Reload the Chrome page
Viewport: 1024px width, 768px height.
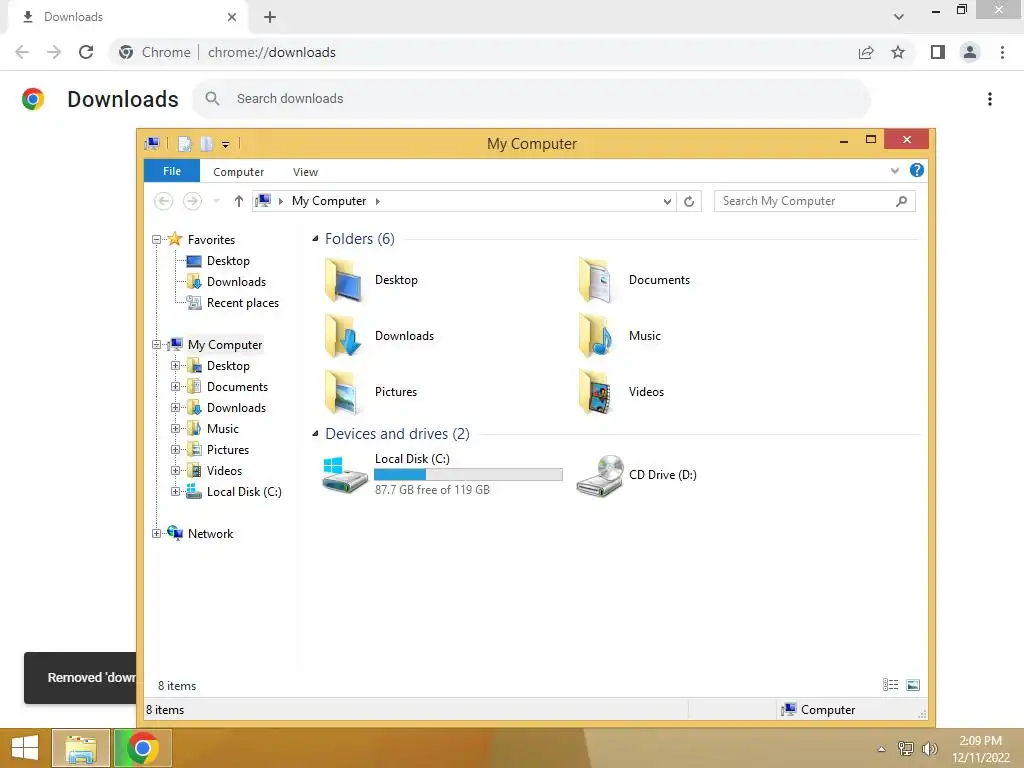[86, 52]
